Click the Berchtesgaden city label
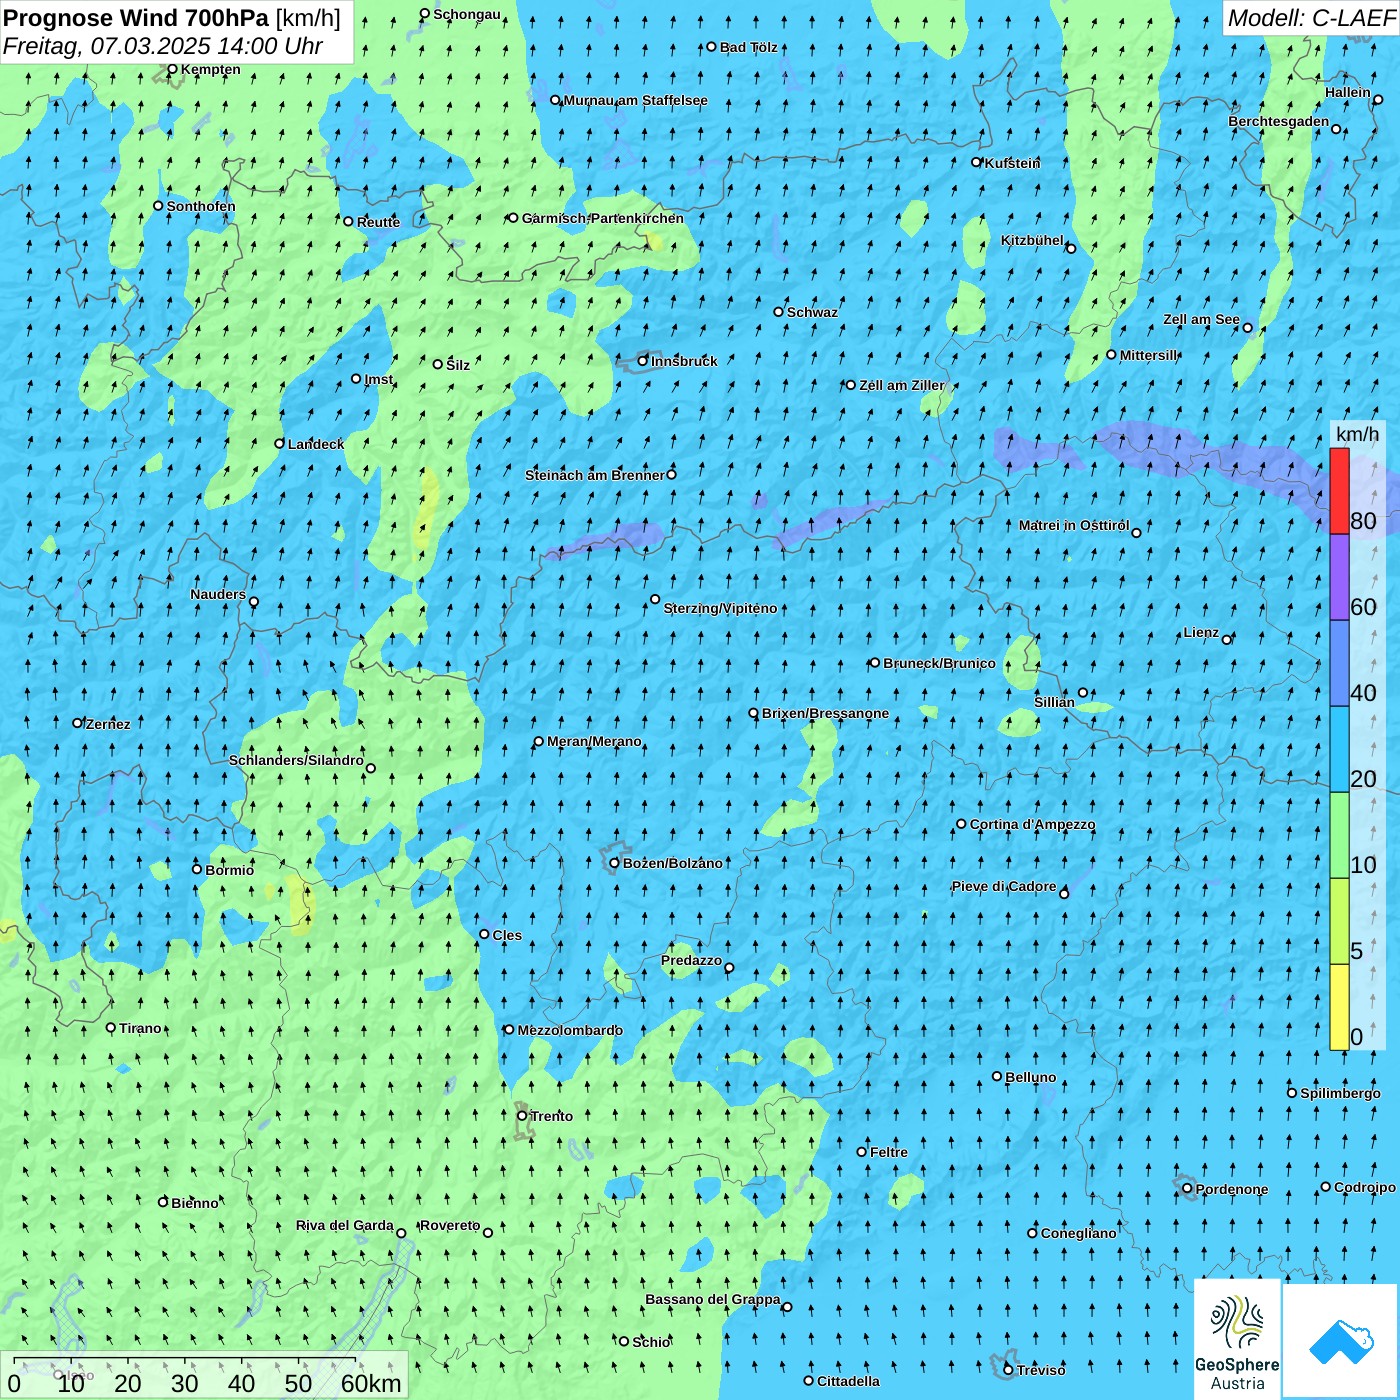The image size is (1400, 1400). coord(1278,121)
